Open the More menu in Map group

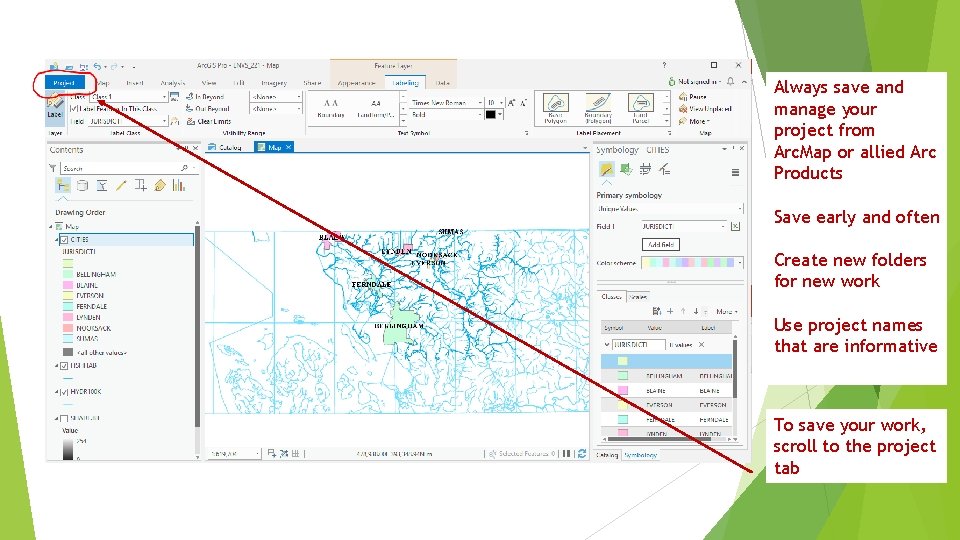[x=694, y=121]
